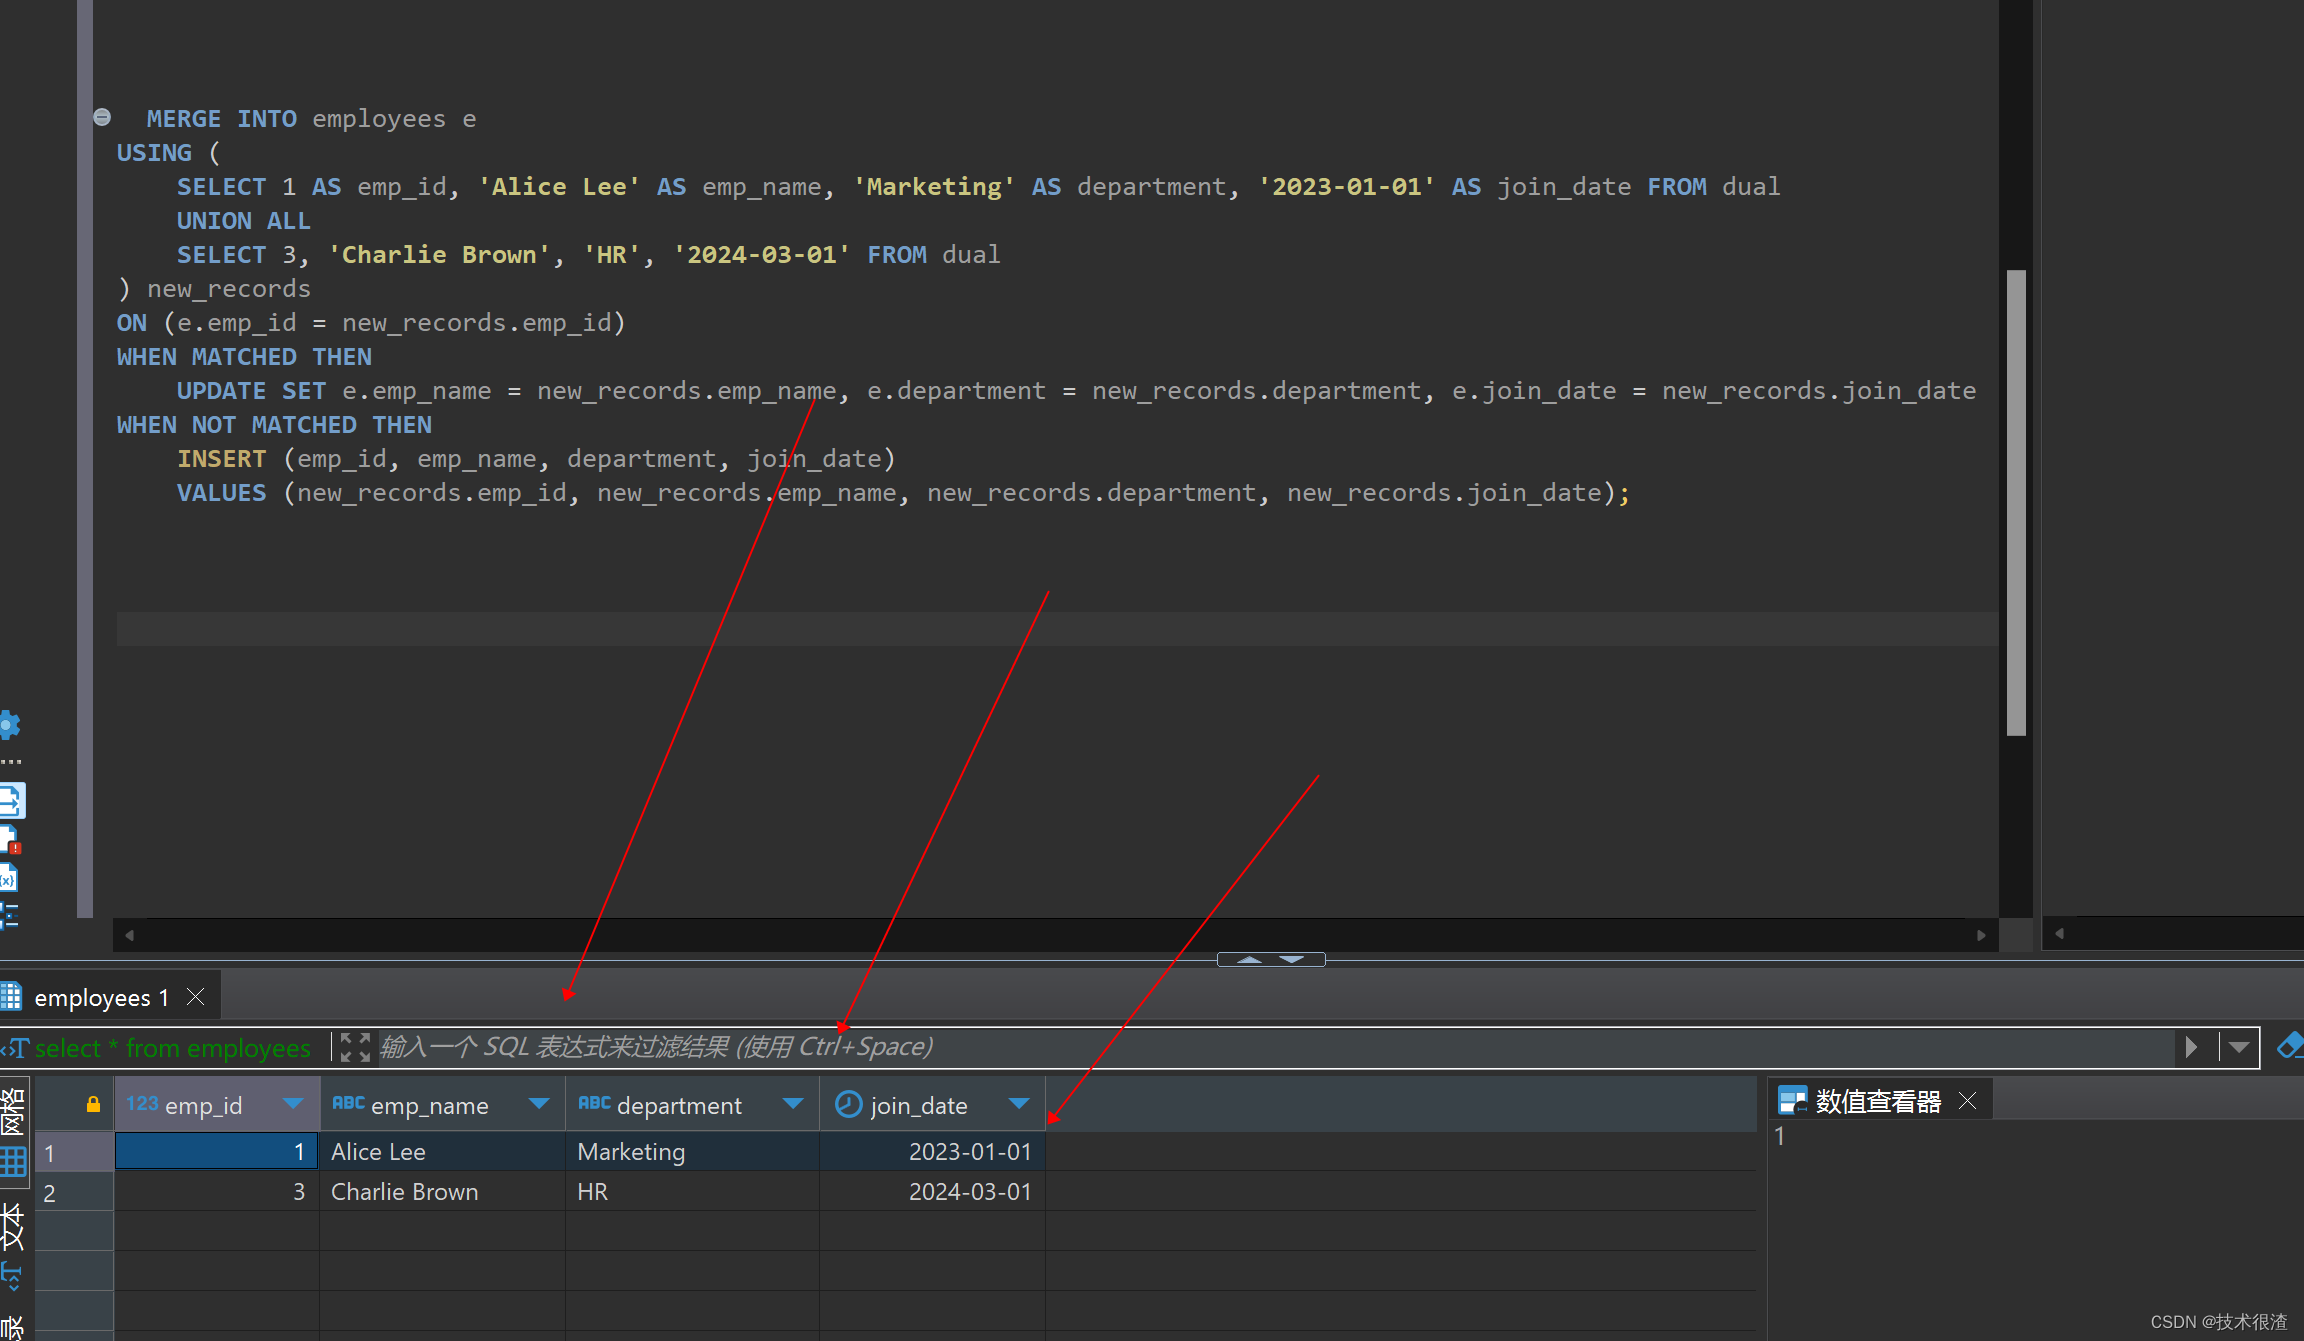This screenshot has width=2304, height=1341.
Task: Minimize the results panel with down arrow
Action: tap(1292, 959)
